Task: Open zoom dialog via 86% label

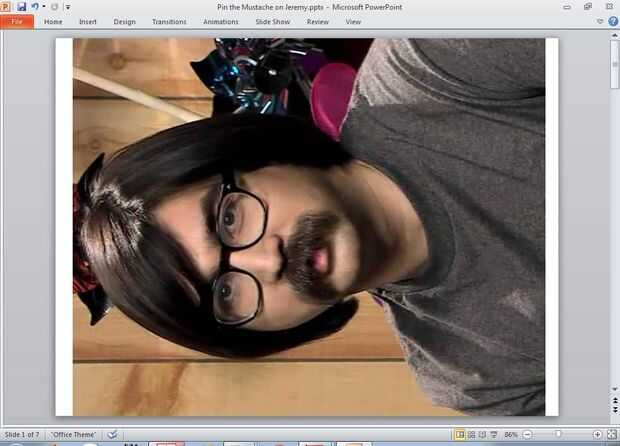Action: coord(511,435)
